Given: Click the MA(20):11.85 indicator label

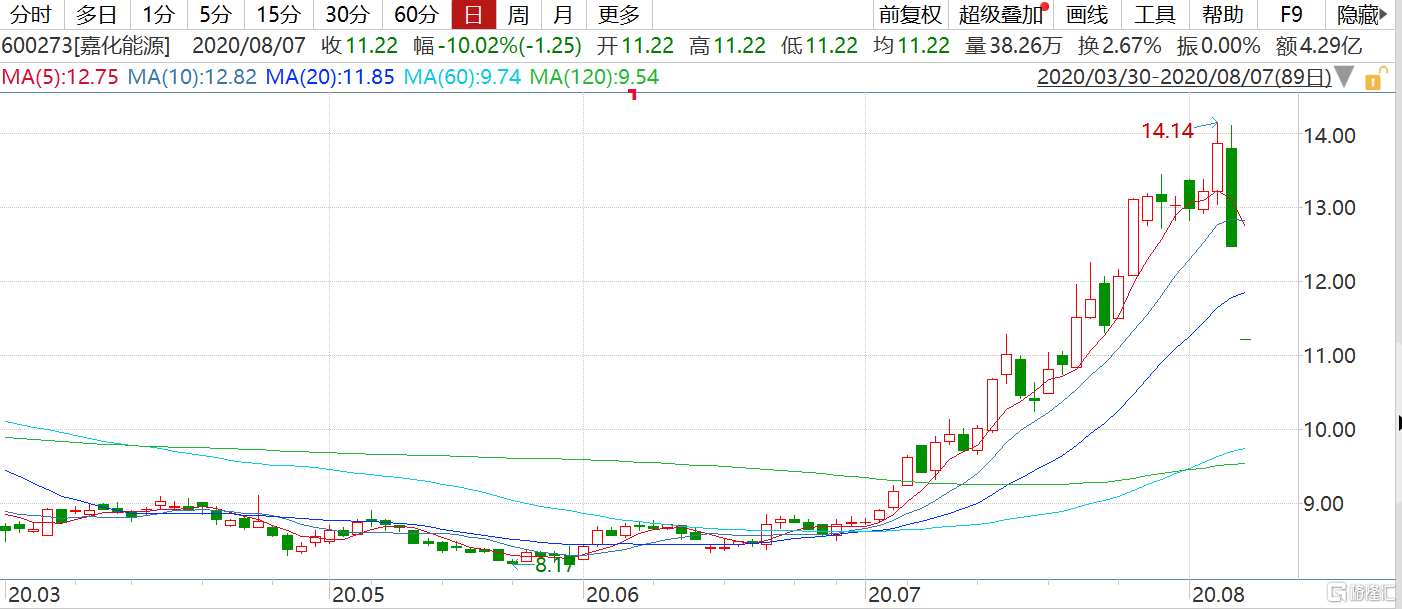Looking at the screenshot, I should (330, 77).
